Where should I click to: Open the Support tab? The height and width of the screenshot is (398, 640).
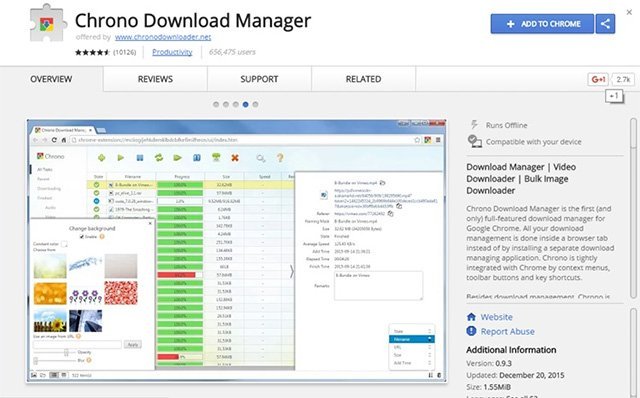click(x=259, y=79)
